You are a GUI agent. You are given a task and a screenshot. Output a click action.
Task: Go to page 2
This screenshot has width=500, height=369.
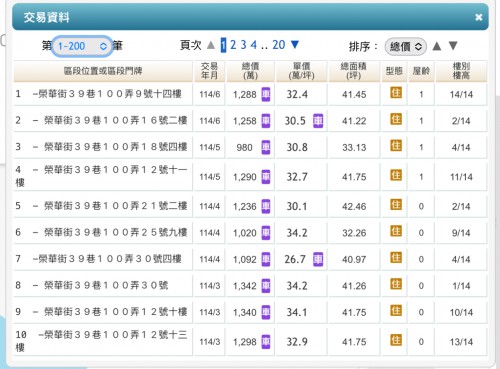coord(233,45)
